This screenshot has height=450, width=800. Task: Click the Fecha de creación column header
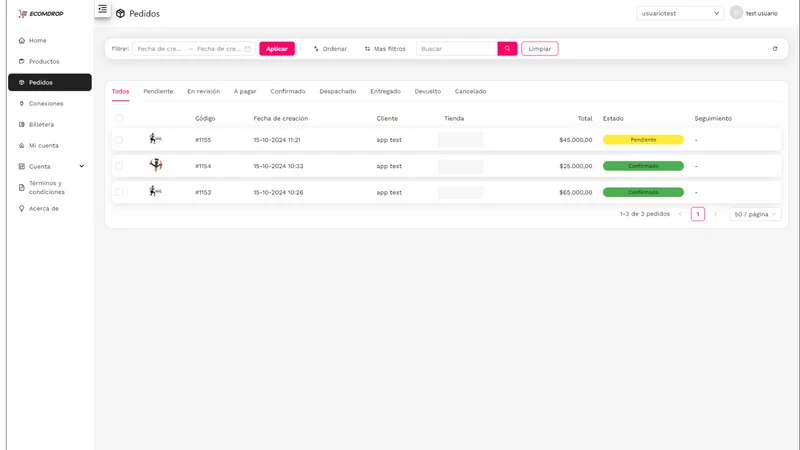pyautogui.click(x=281, y=118)
